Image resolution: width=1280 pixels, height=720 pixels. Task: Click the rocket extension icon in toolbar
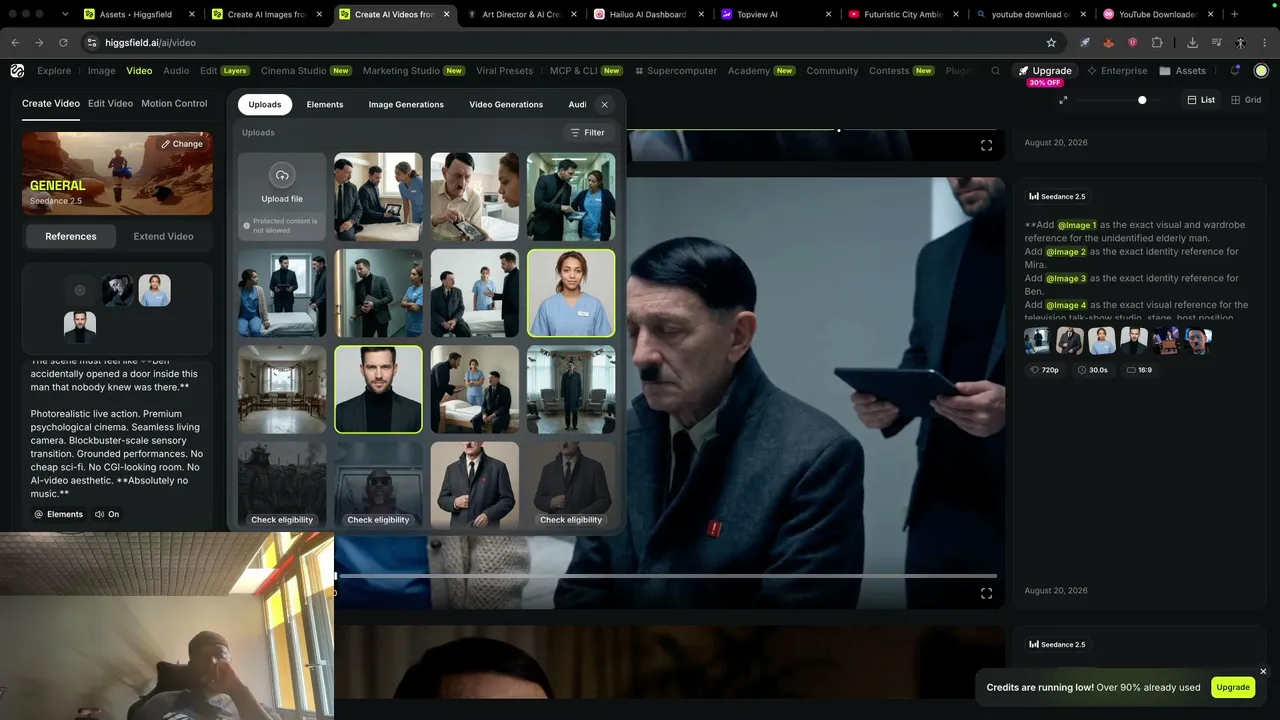pyautogui.click(x=1084, y=43)
